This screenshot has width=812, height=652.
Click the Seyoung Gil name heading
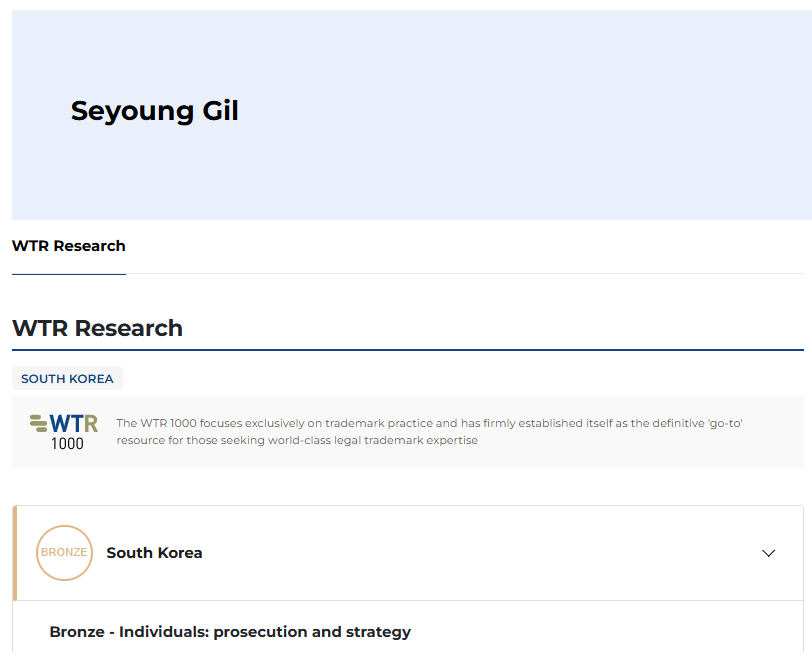pyautogui.click(x=155, y=111)
